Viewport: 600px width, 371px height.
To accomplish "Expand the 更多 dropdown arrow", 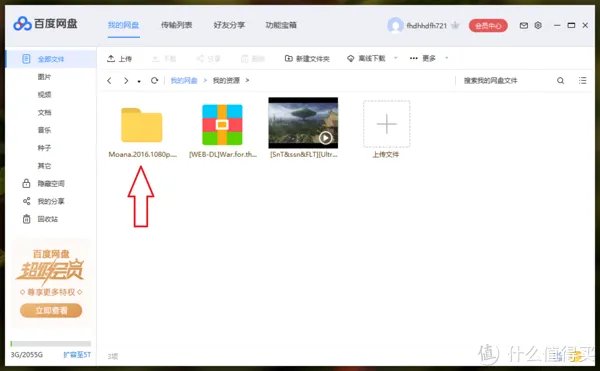I will click(447, 58).
